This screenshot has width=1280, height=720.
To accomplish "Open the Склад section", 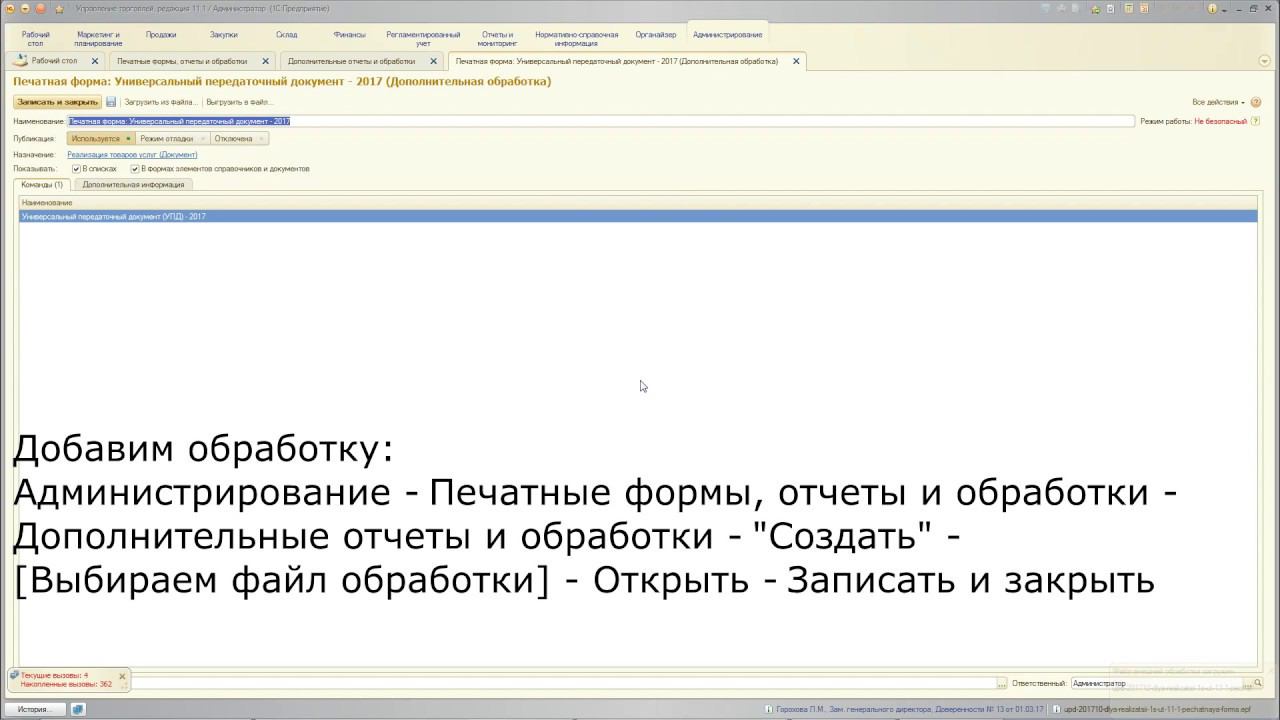I will (286, 35).
